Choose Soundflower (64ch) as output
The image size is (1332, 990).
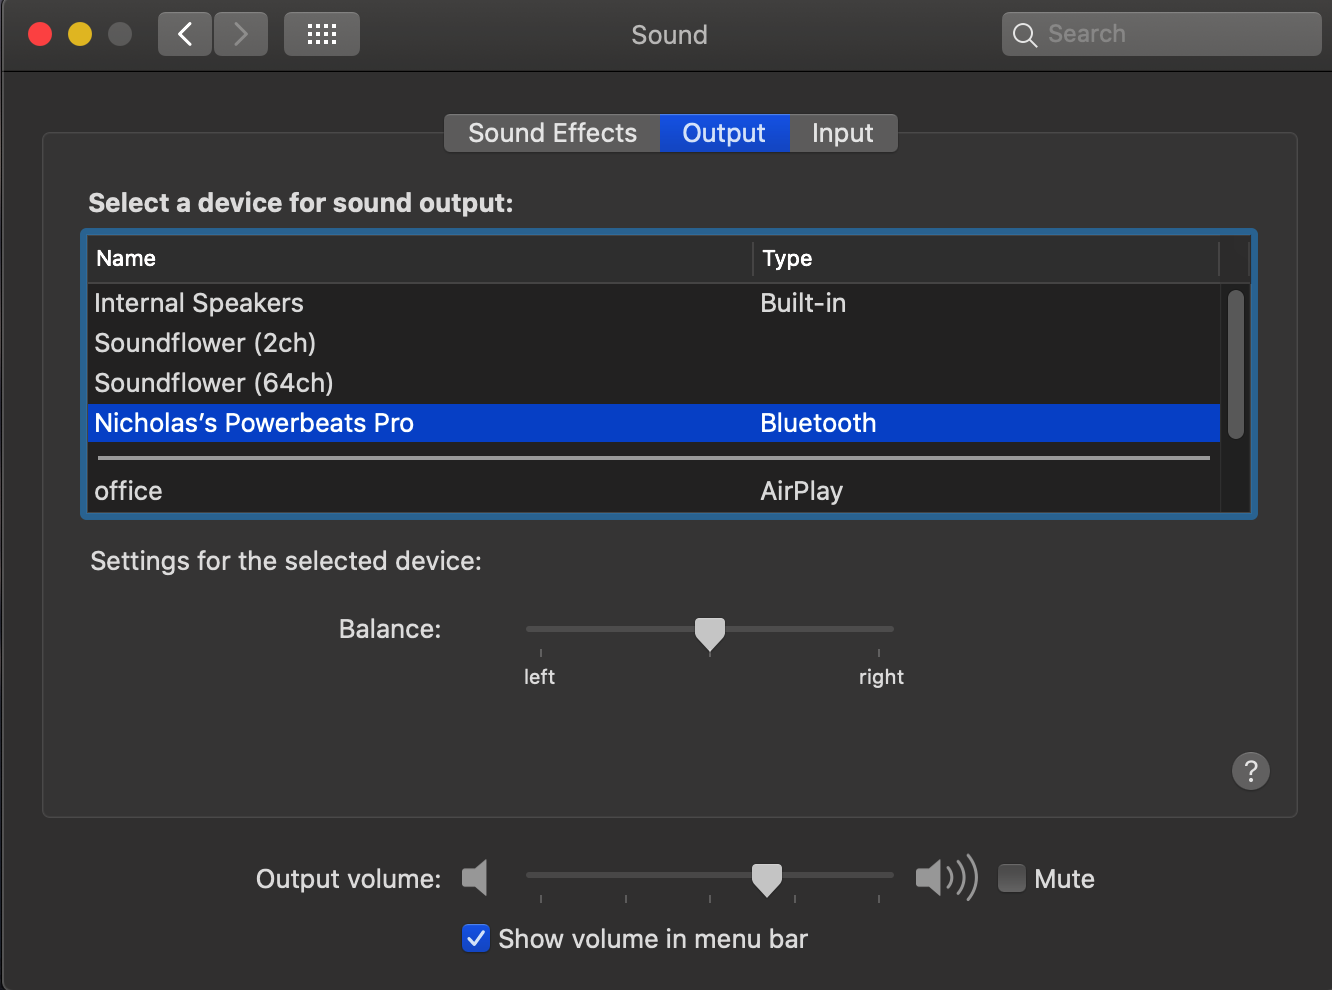point(214,383)
